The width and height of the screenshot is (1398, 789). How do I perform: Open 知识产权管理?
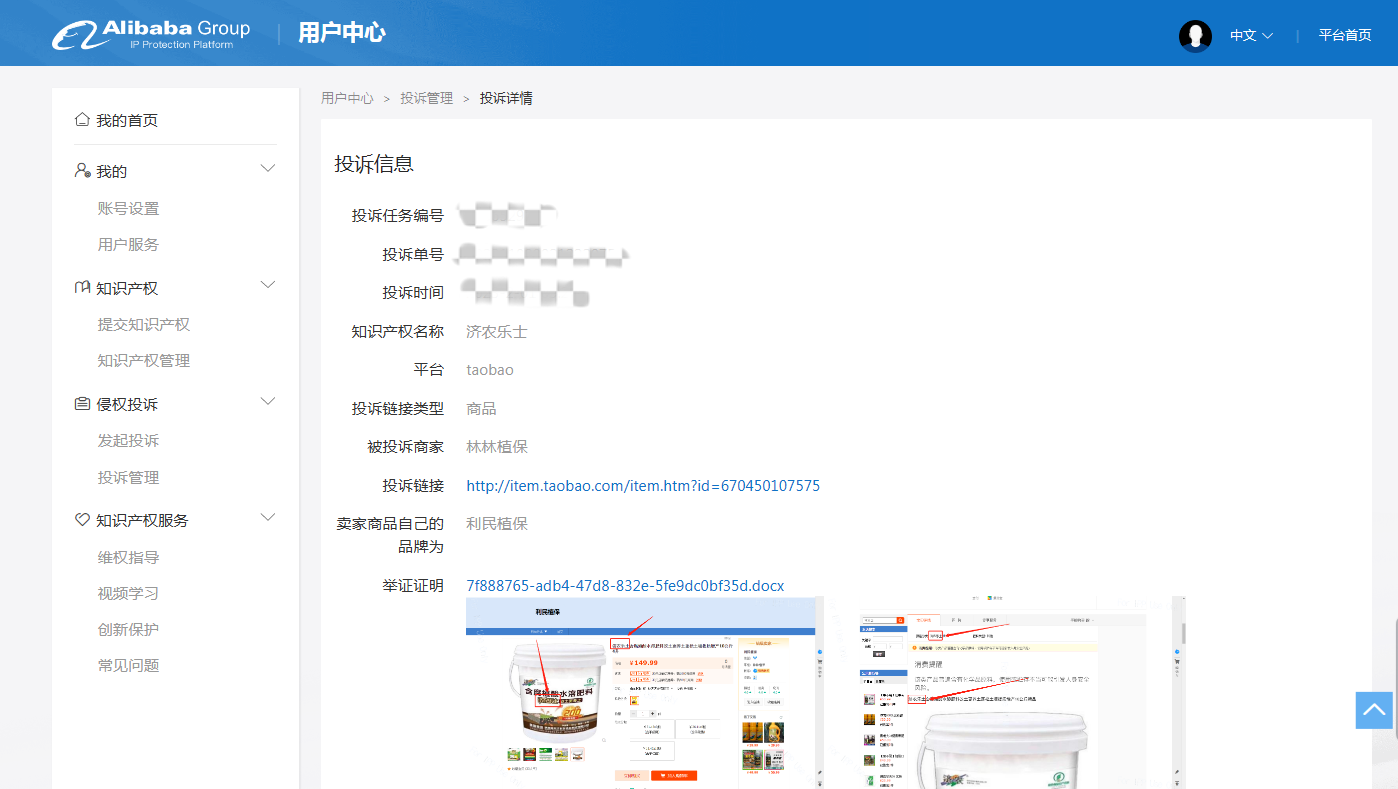point(144,360)
